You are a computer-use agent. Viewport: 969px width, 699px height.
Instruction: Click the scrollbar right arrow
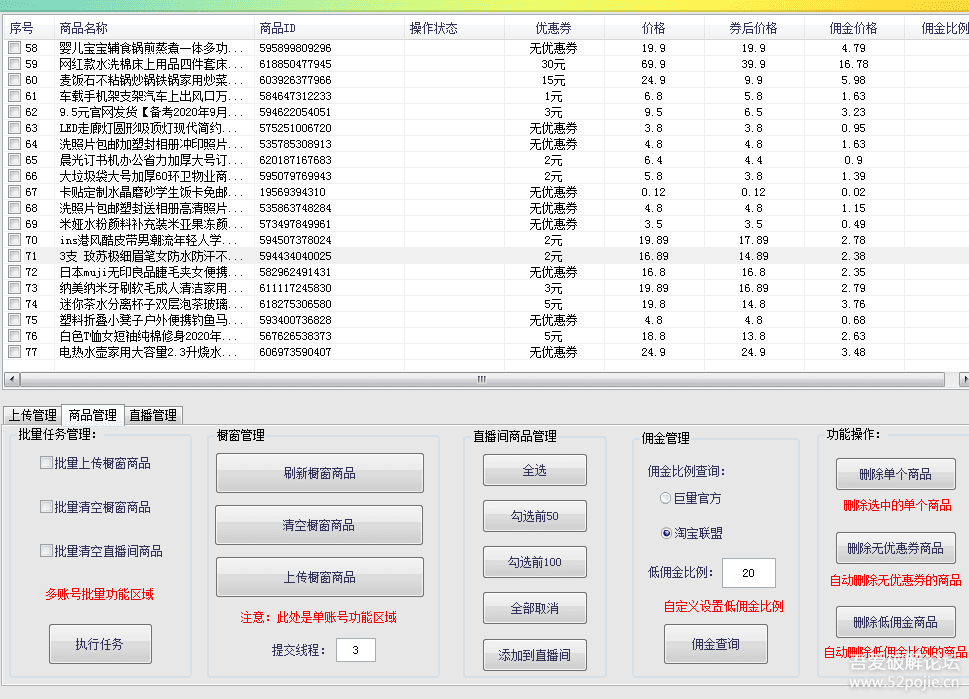963,379
